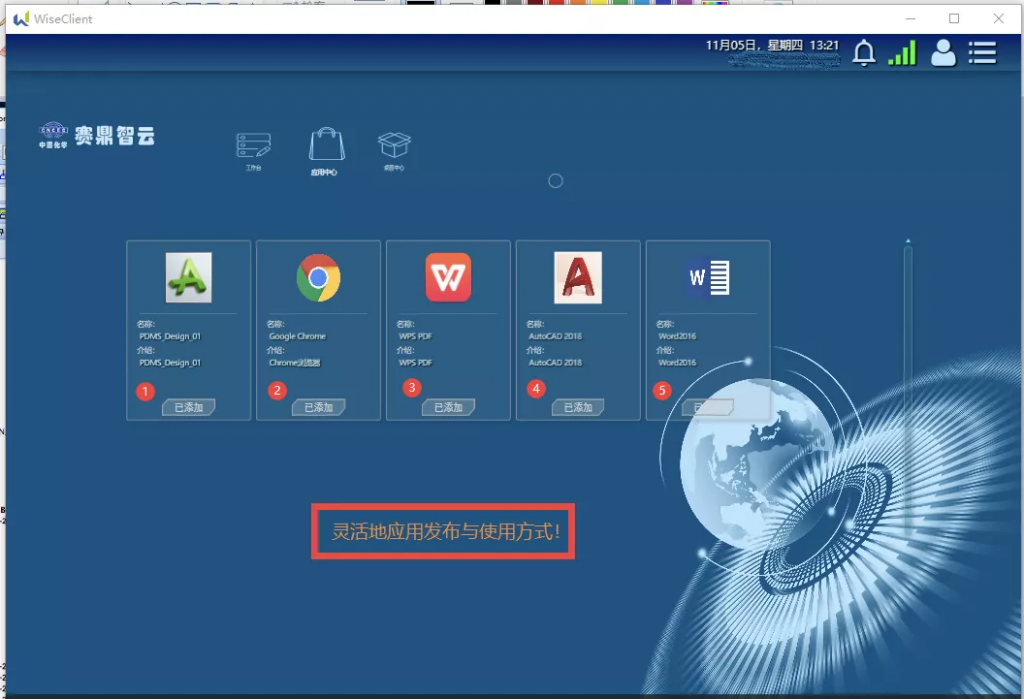Select the AutoCAD 2018 description under 介绍
The height and width of the screenshot is (699, 1024).
pos(555,363)
